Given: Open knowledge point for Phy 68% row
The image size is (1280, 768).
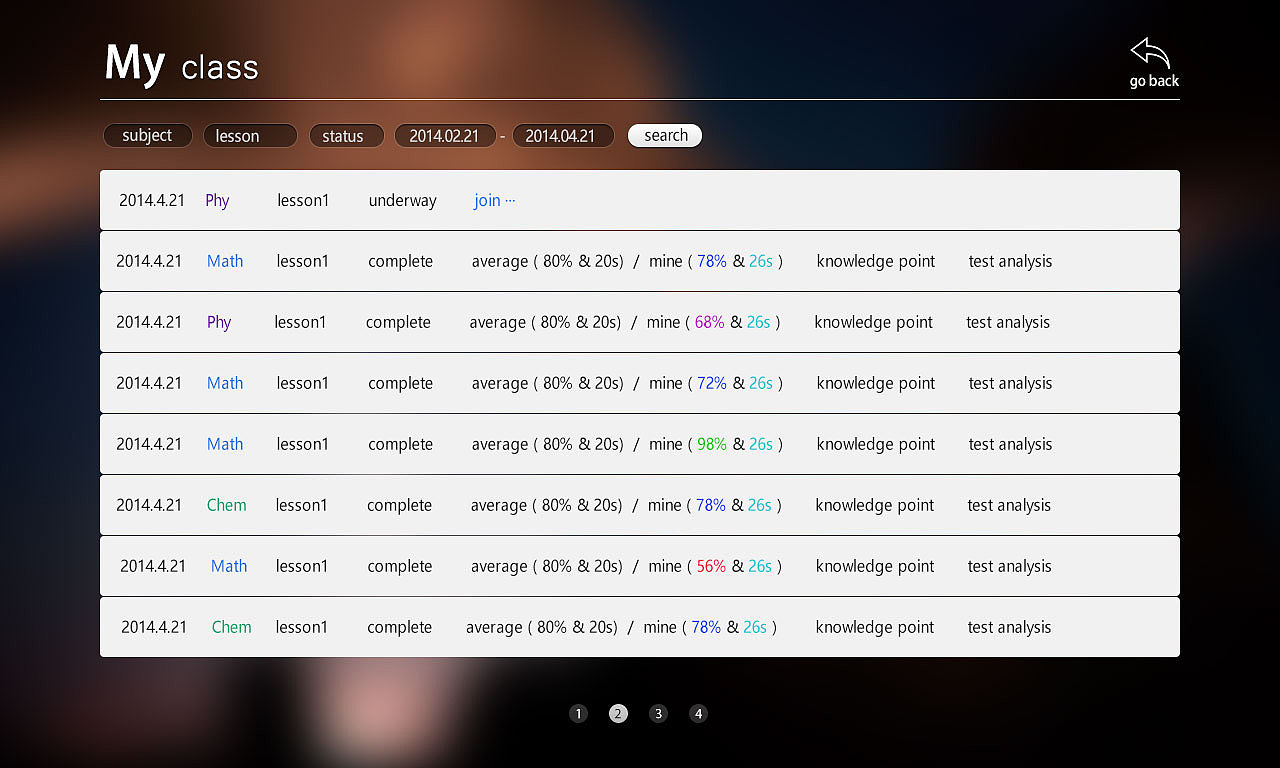Looking at the screenshot, I should click(x=874, y=323).
